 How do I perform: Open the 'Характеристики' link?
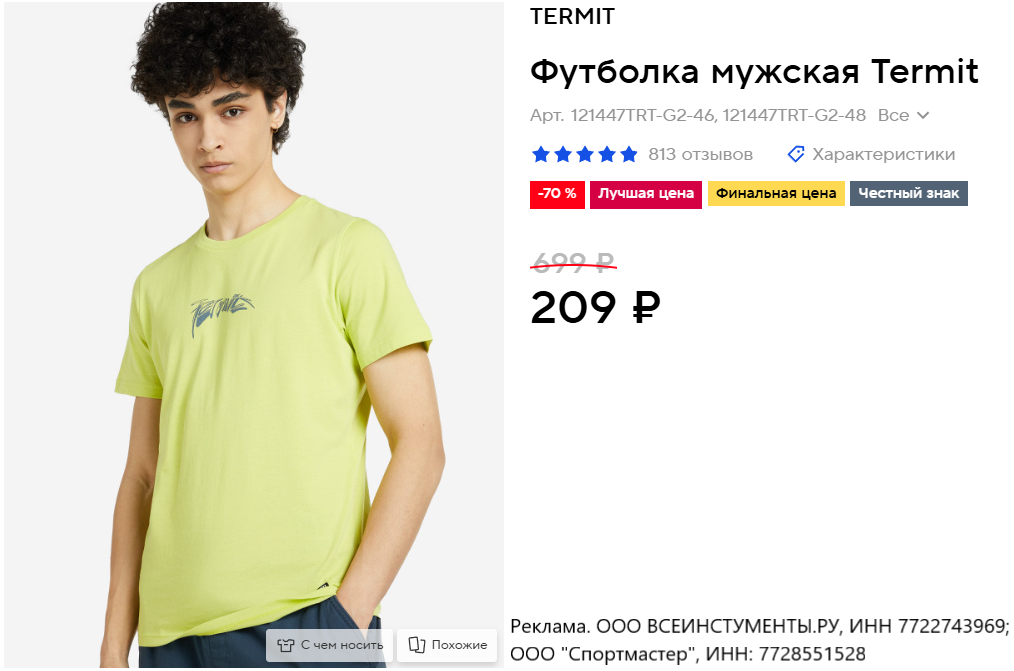(883, 154)
